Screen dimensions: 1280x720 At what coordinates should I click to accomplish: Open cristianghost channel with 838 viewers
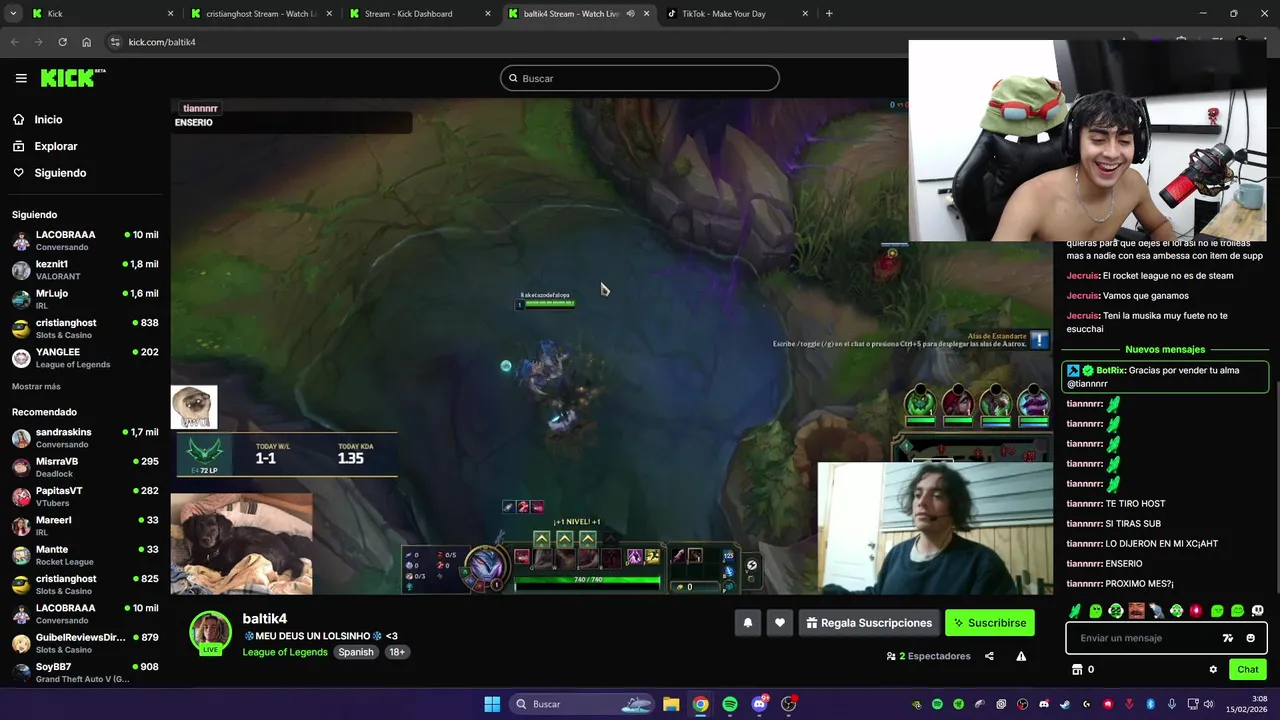pyautogui.click(x=85, y=329)
